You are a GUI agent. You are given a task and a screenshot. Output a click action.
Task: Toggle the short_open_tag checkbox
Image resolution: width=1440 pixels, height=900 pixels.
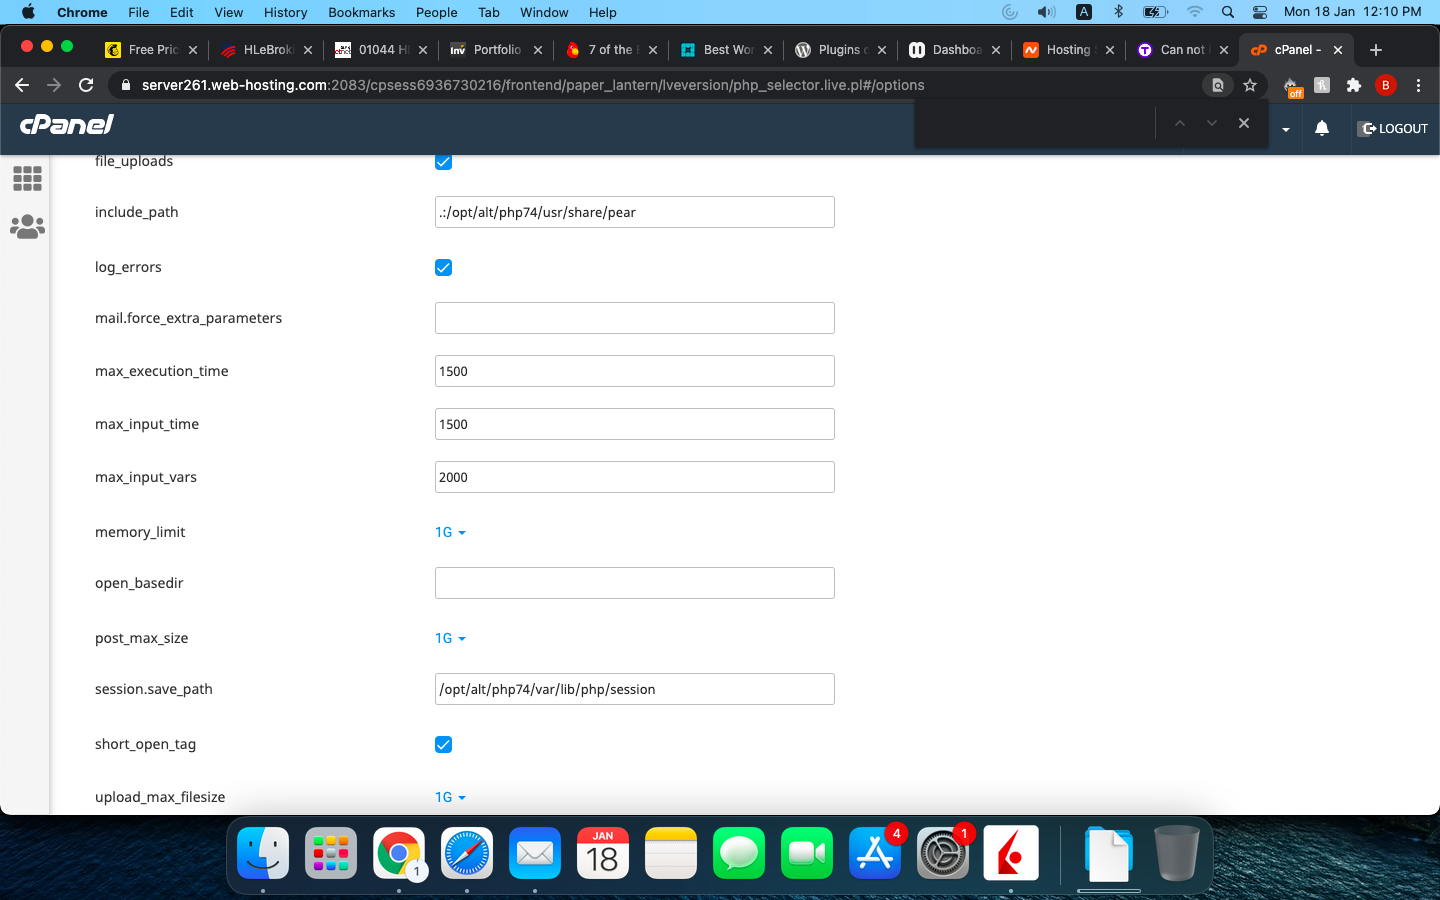point(443,744)
